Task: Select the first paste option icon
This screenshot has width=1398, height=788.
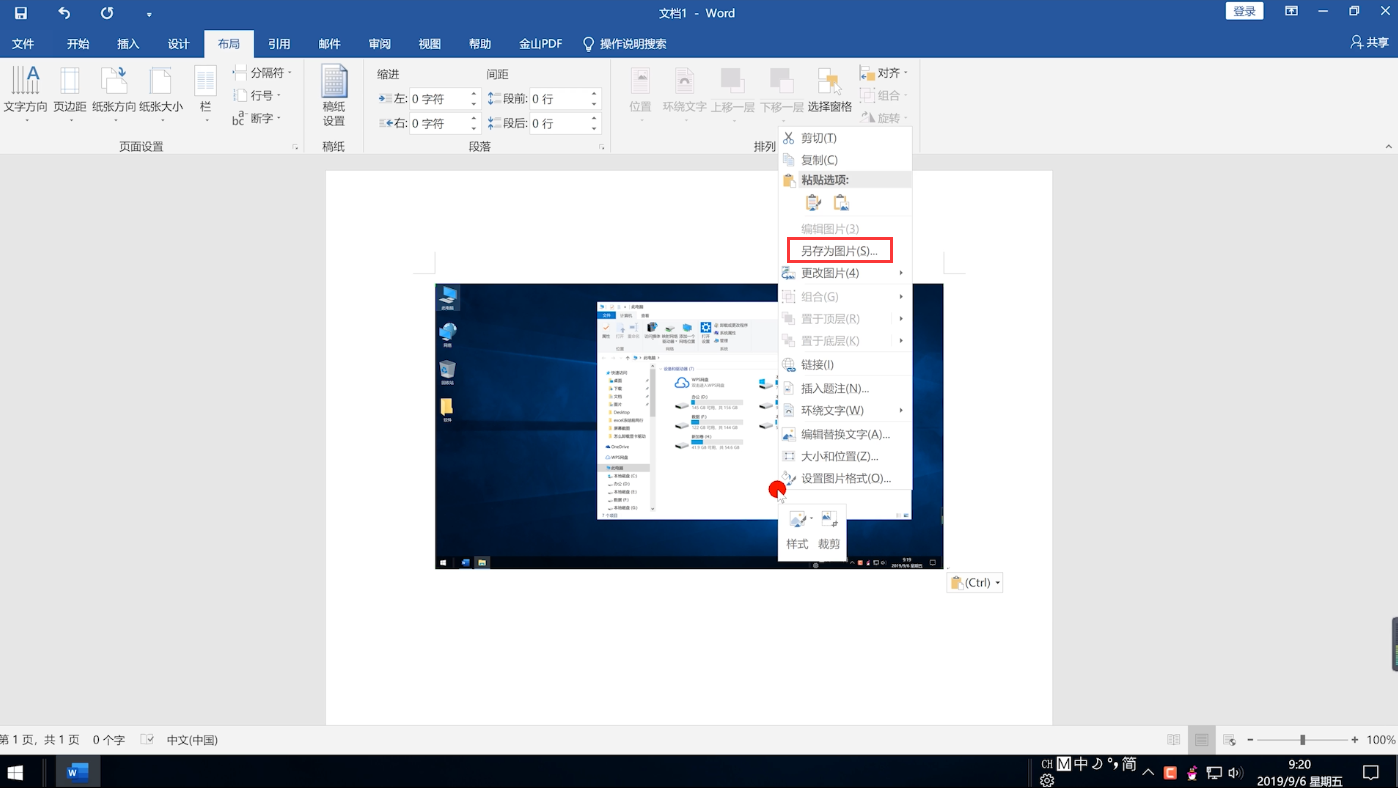Action: (813, 203)
